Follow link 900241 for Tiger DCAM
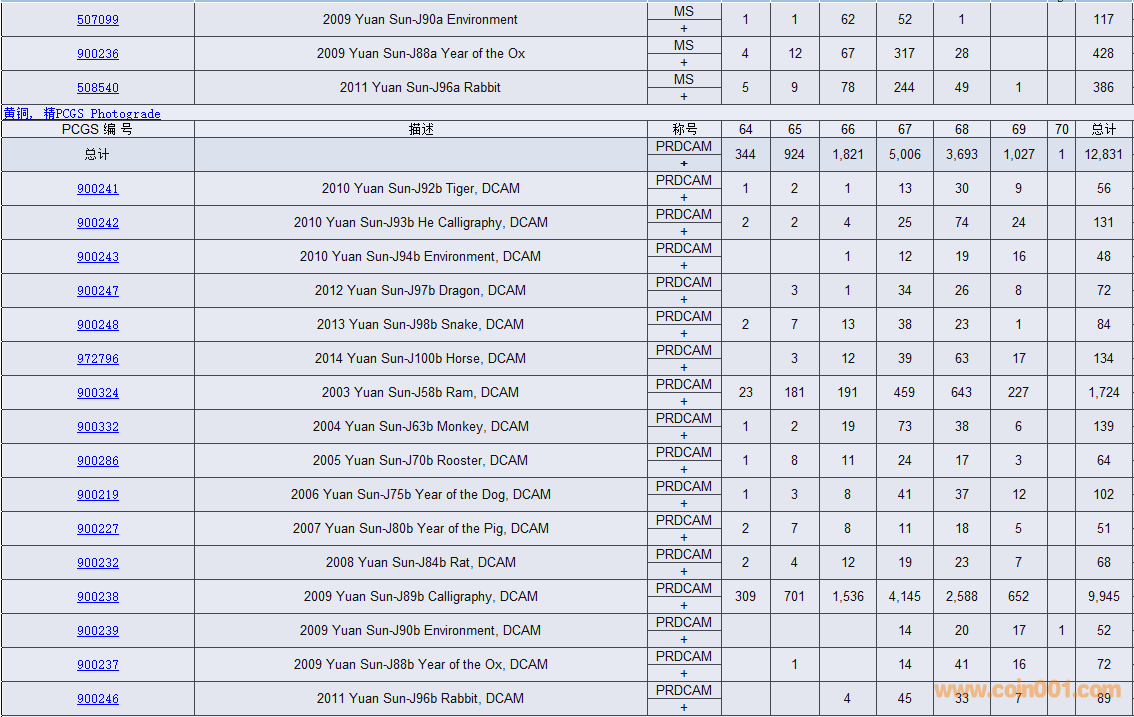This screenshot has height=717, width=1134. coord(98,189)
